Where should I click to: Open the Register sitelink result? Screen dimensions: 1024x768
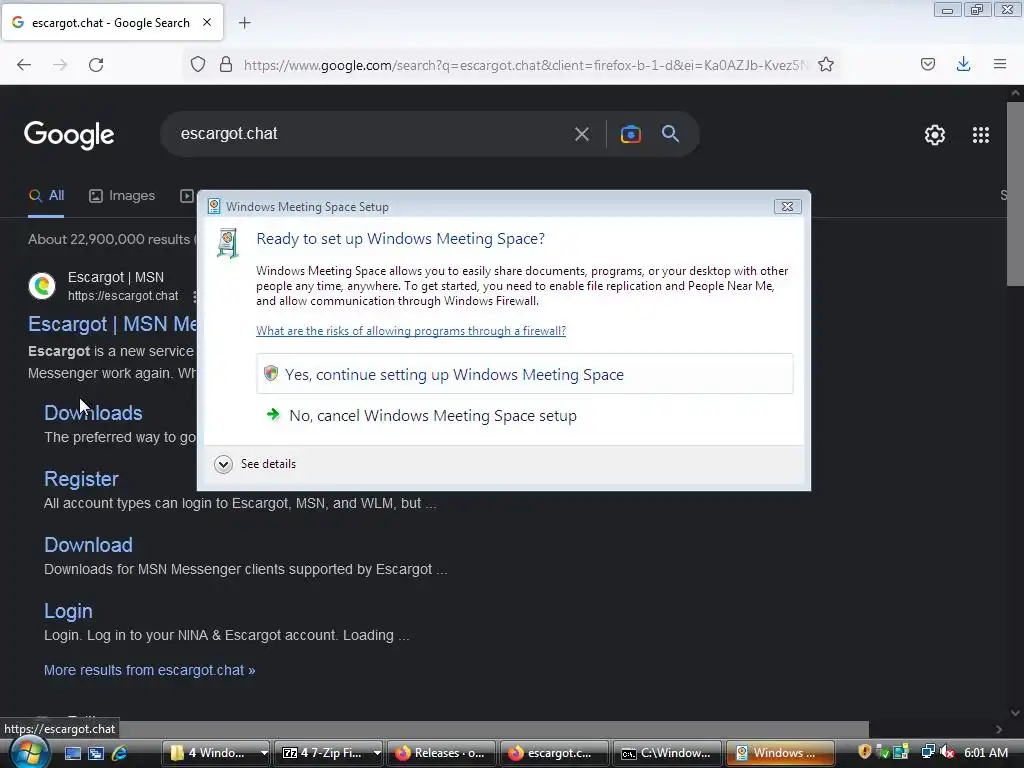pos(81,479)
